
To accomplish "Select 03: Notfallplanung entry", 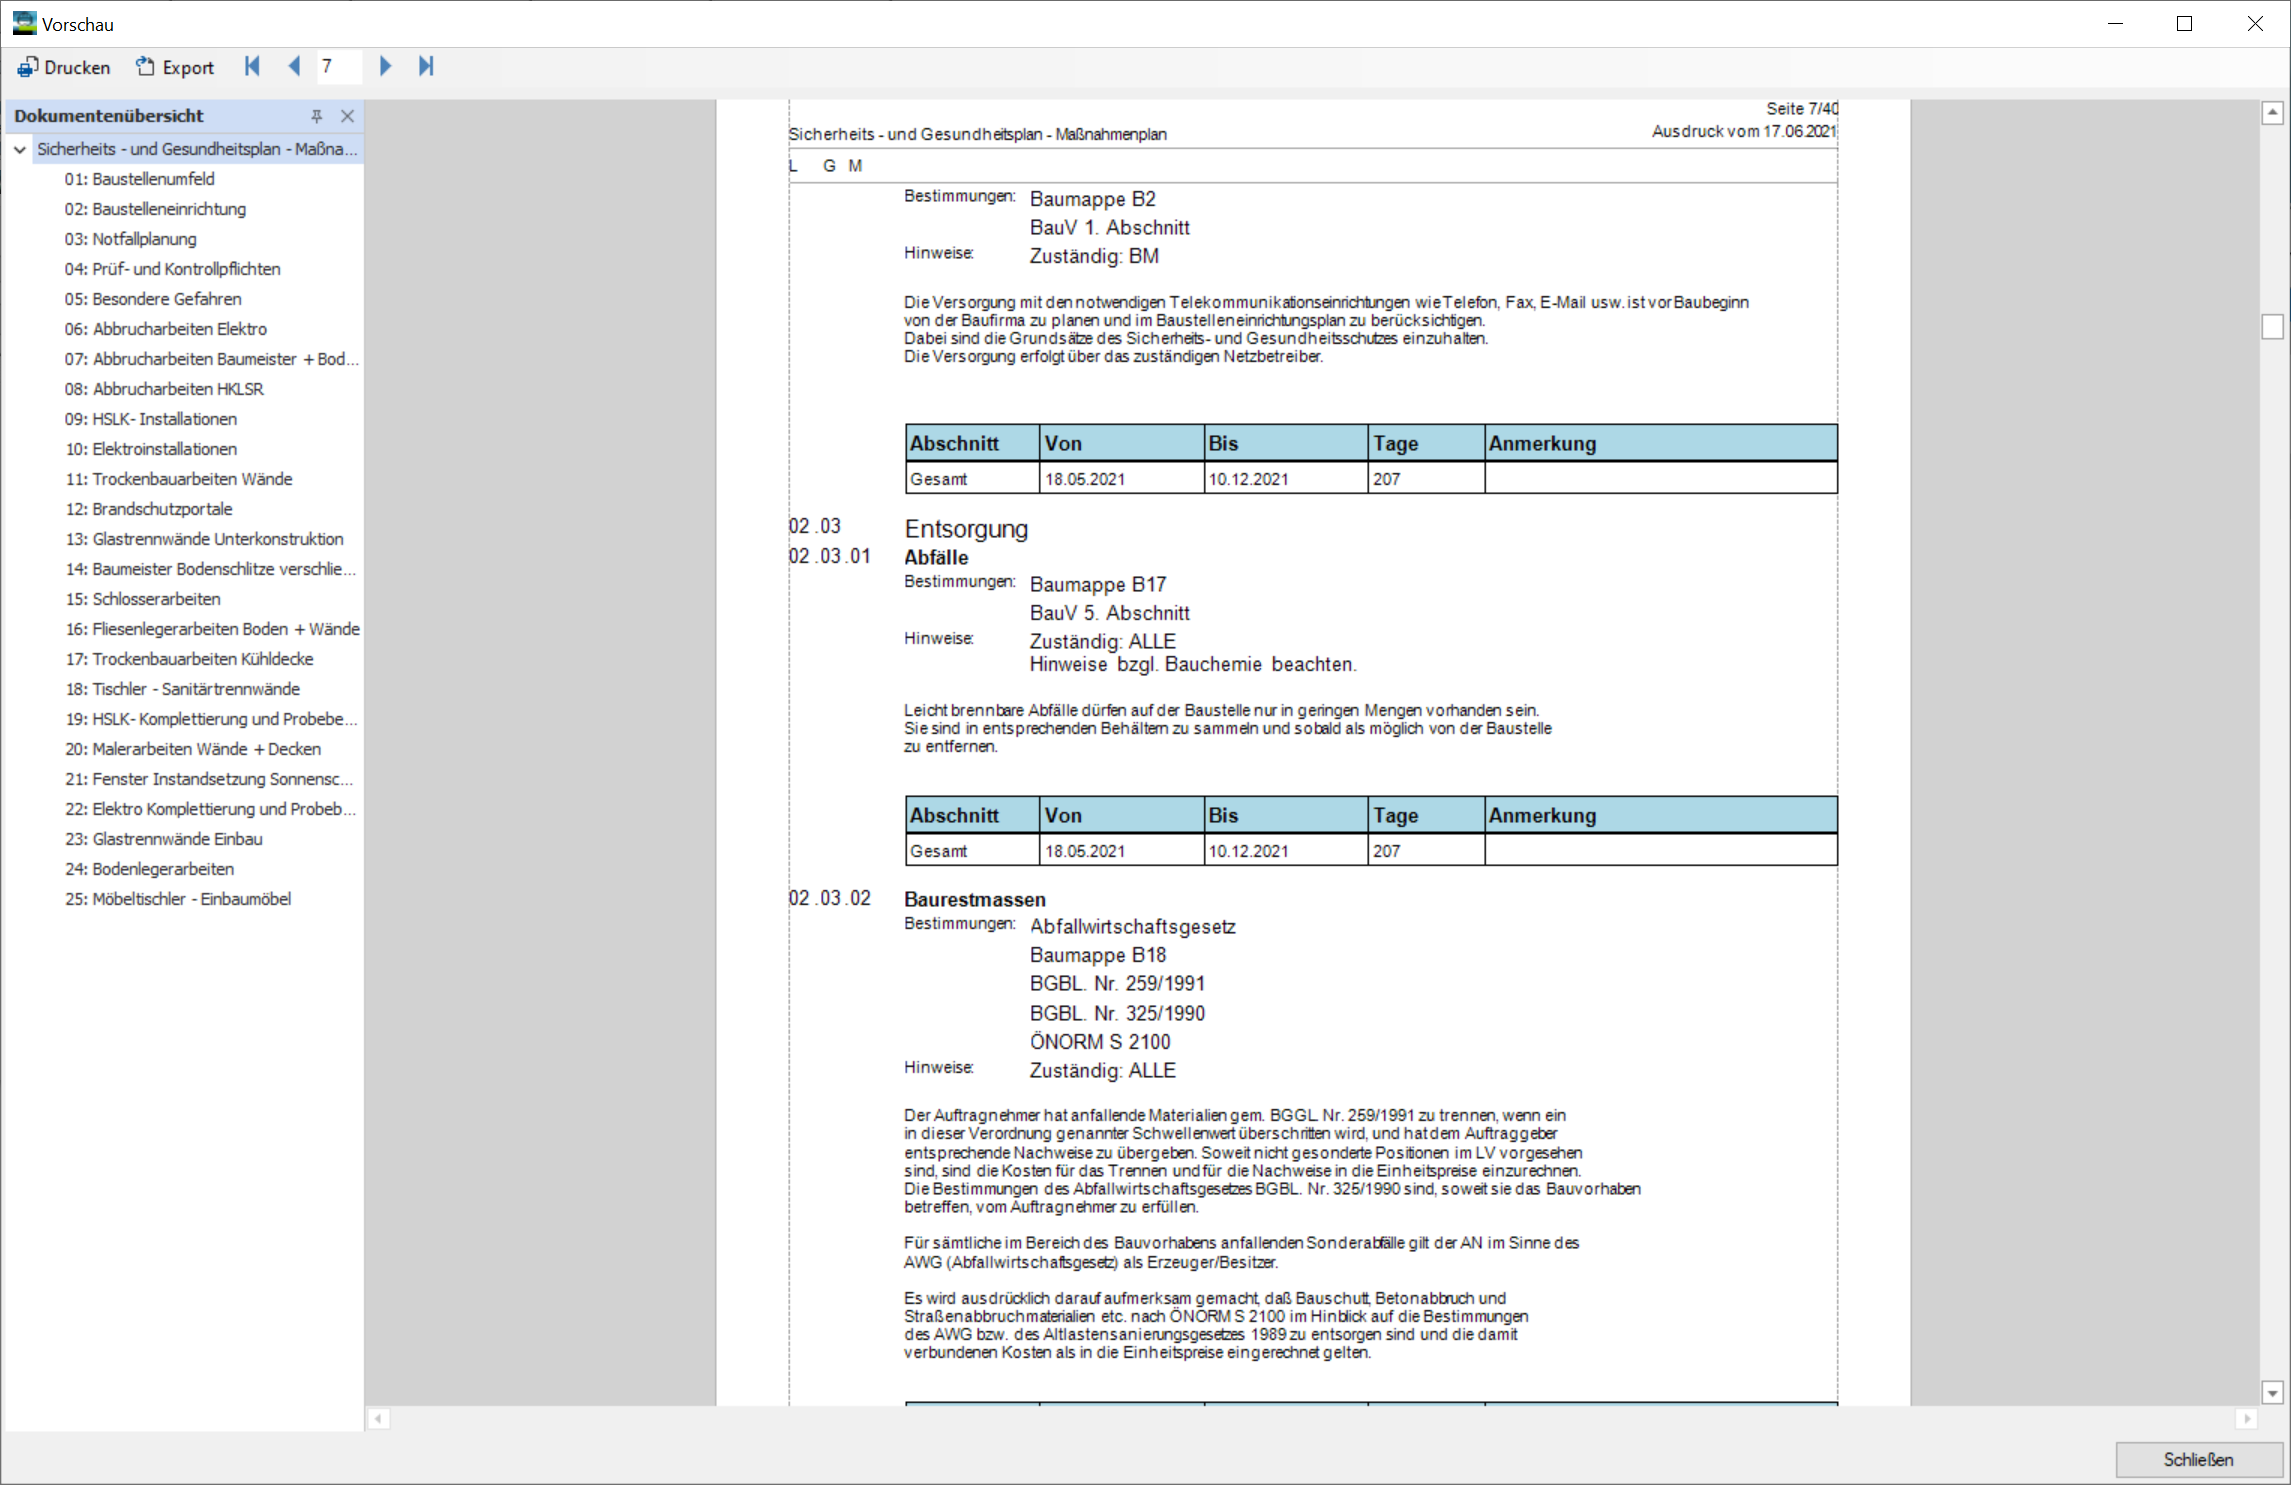I will tap(131, 239).
